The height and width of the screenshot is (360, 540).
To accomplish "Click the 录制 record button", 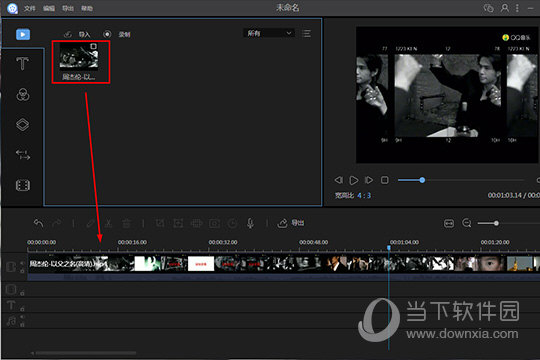I will (117, 34).
